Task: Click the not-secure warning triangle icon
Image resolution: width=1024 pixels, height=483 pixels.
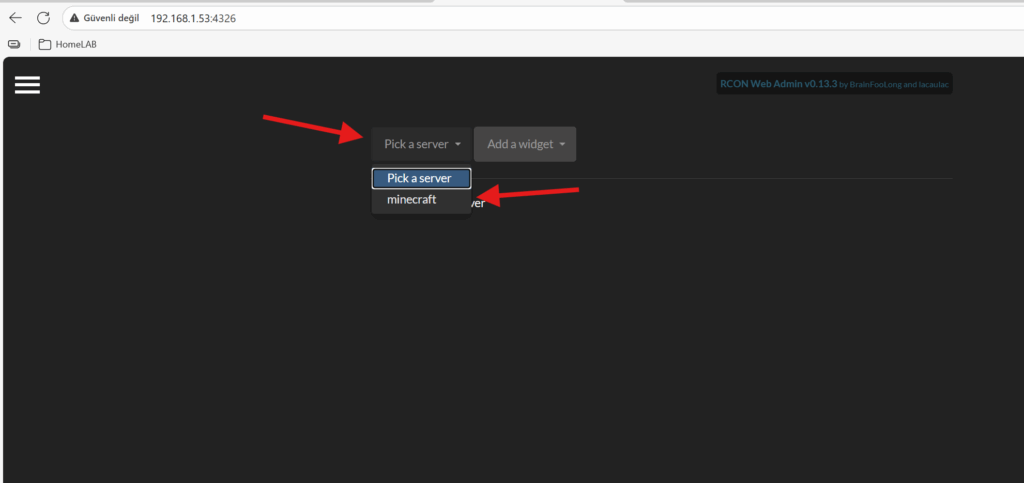Action: (74, 19)
